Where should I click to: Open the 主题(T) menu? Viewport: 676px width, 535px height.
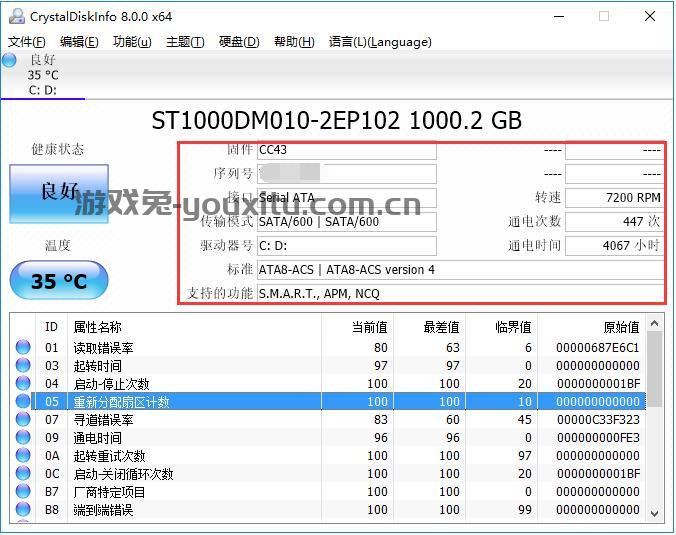pos(185,42)
